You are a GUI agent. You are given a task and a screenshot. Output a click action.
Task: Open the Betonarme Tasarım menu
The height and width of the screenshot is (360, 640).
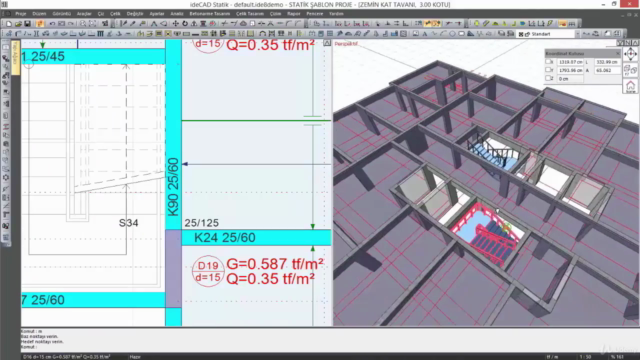[x=209, y=13]
